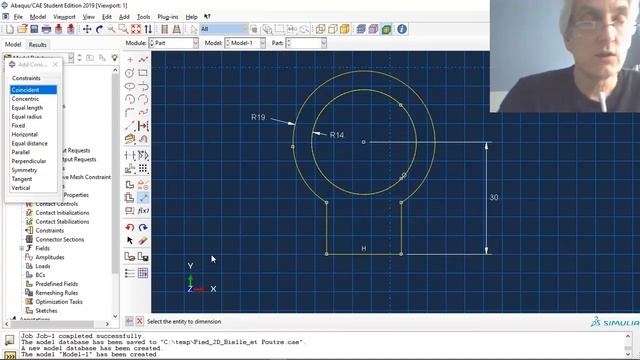Save the model database
Viewport: 640px width, 360px height.
[34, 29]
